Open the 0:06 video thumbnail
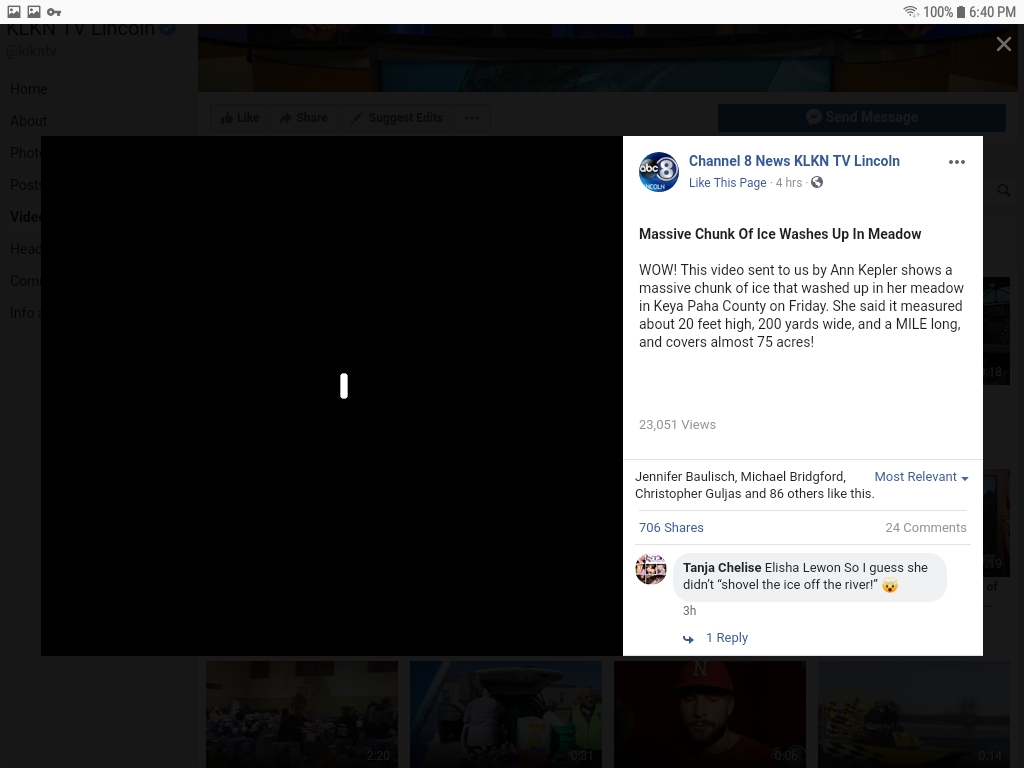Screen dimensions: 1024x768 [x=710, y=714]
